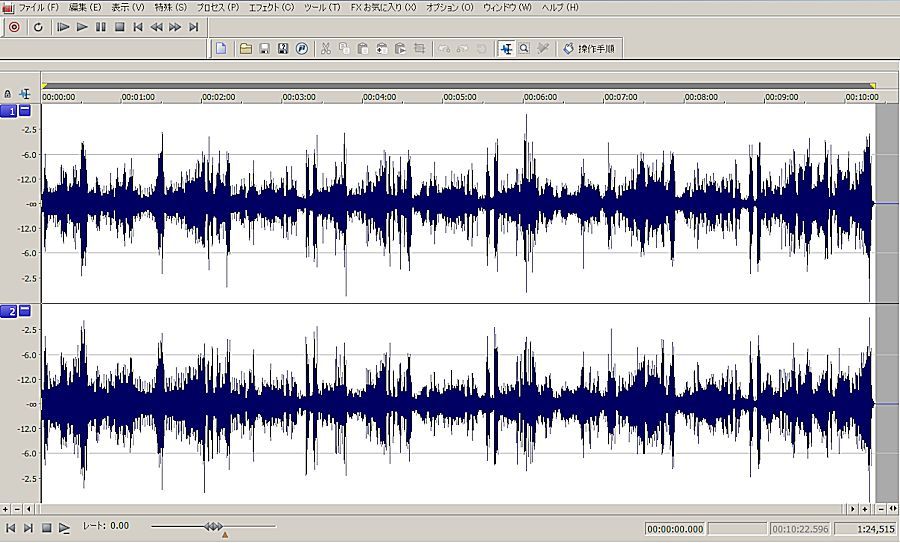Image resolution: width=900 pixels, height=543 pixels.
Task: Click the Record button in transport toolbar
Action: (14, 27)
